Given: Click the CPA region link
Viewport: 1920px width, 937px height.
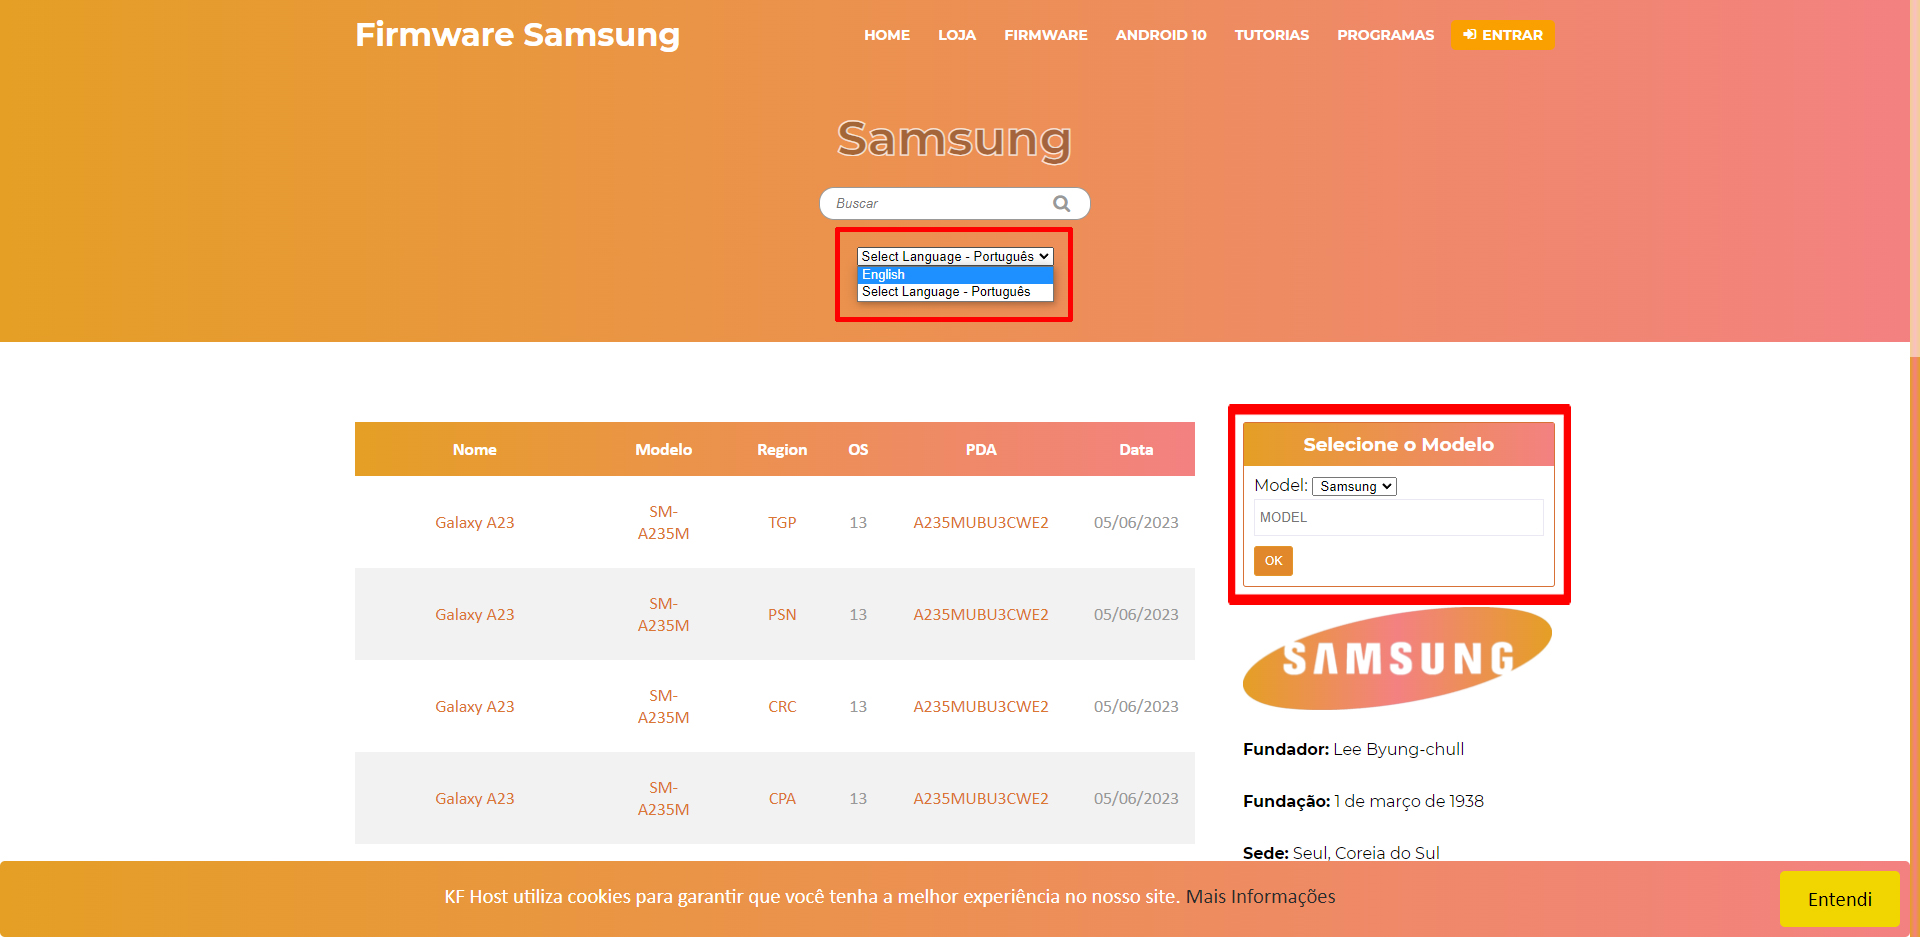Looking at the screenshot, I should [782, 799].
